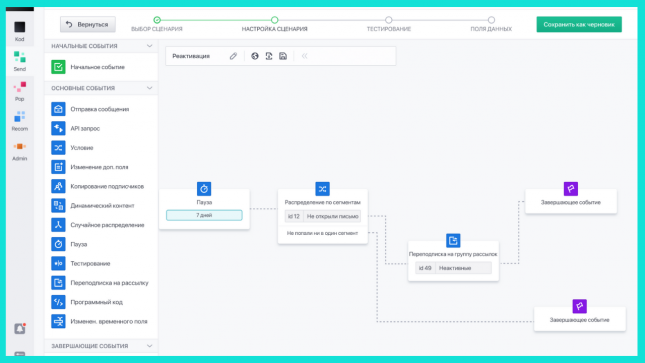Viewport: 645px width, 363px height.
Task: Select the 'Тестирование' event icon
Action: [x=58, y=263]
